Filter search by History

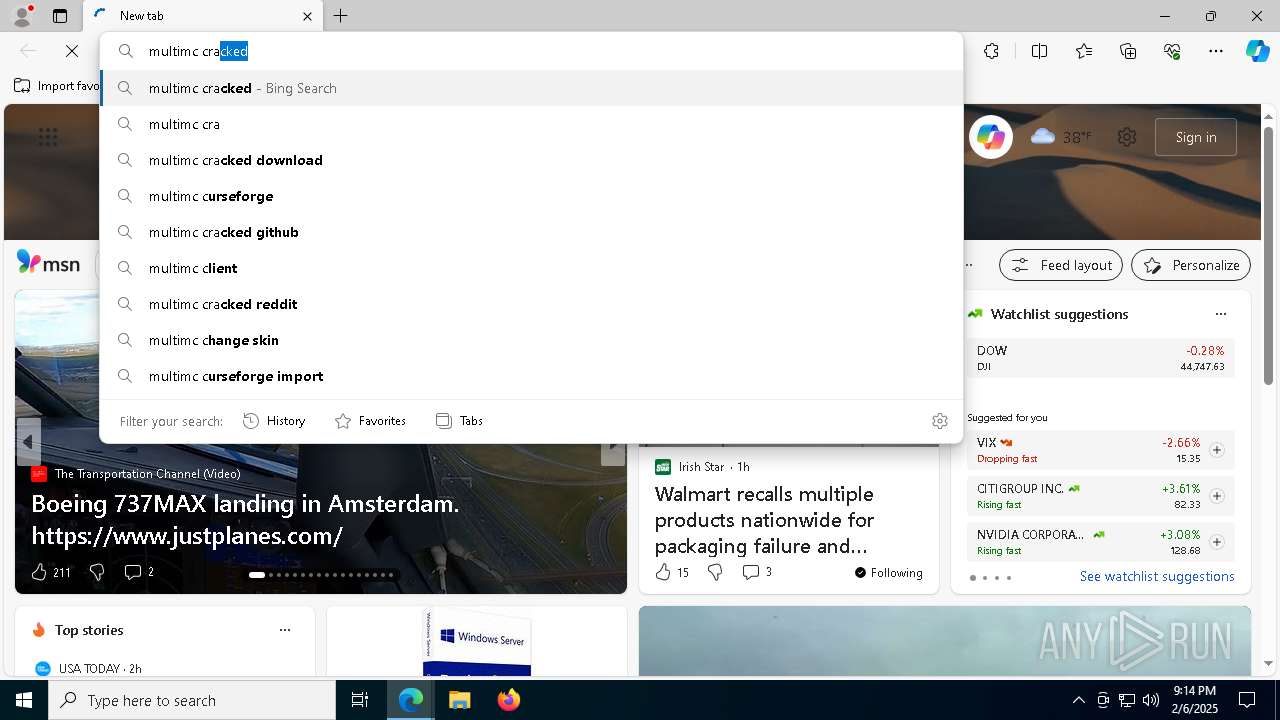[x=274, y=421]
